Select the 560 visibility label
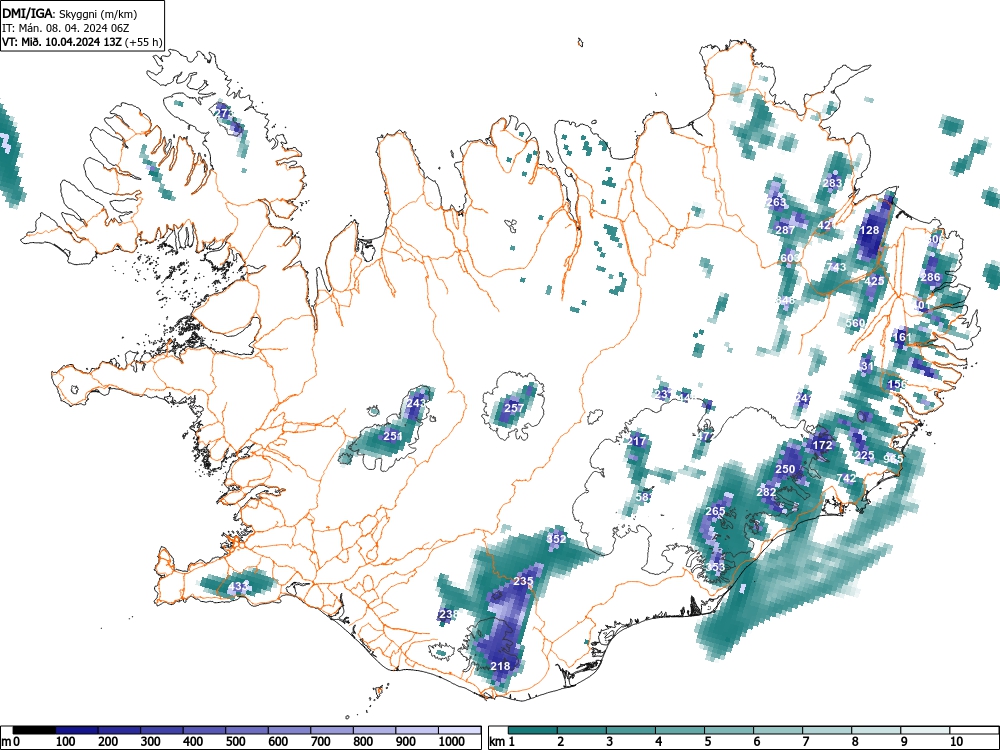 [x=855, y=323]
